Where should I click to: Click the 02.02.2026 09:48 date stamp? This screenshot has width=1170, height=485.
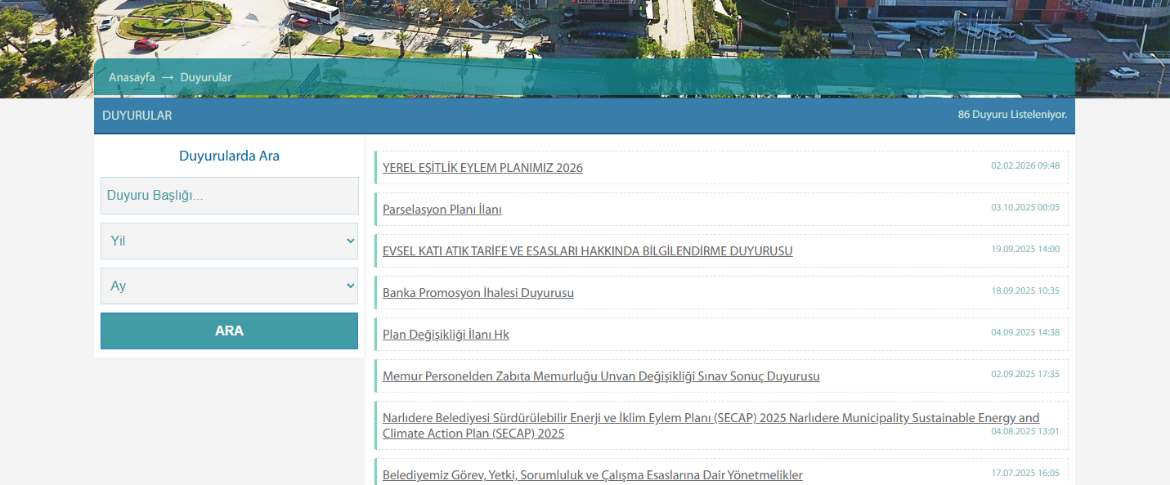click(1025, 166)
